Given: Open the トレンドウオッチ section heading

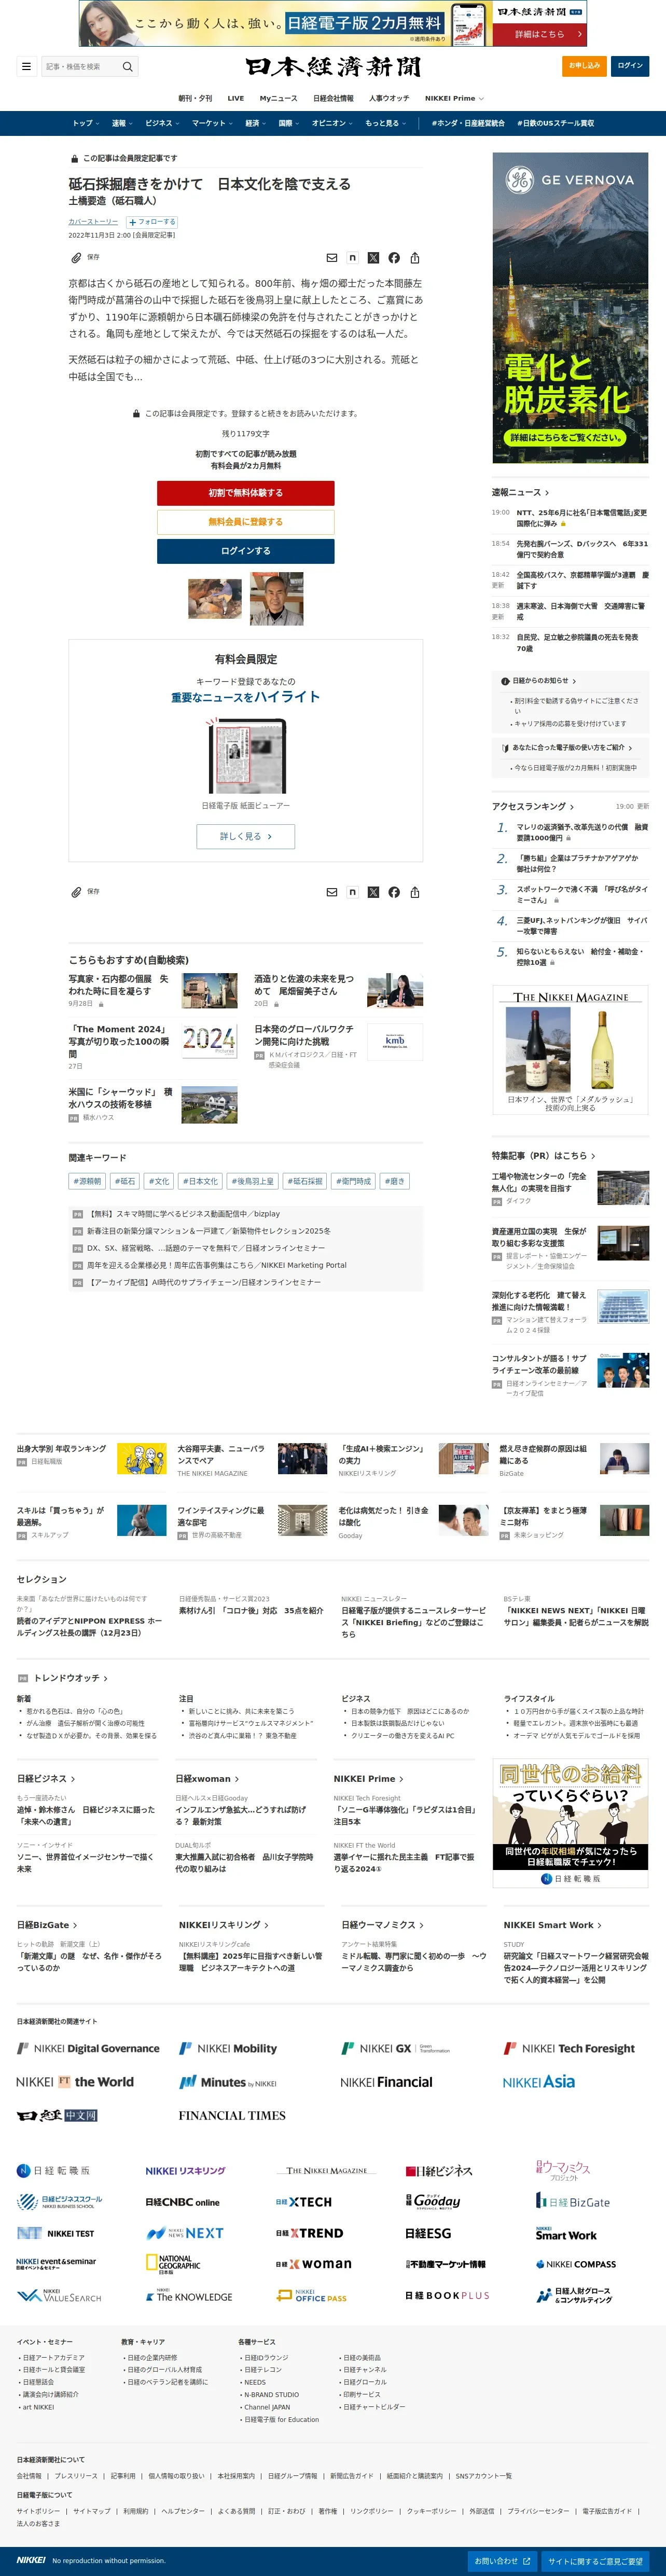Looking at the screenshot, I should click(71, 1678).
